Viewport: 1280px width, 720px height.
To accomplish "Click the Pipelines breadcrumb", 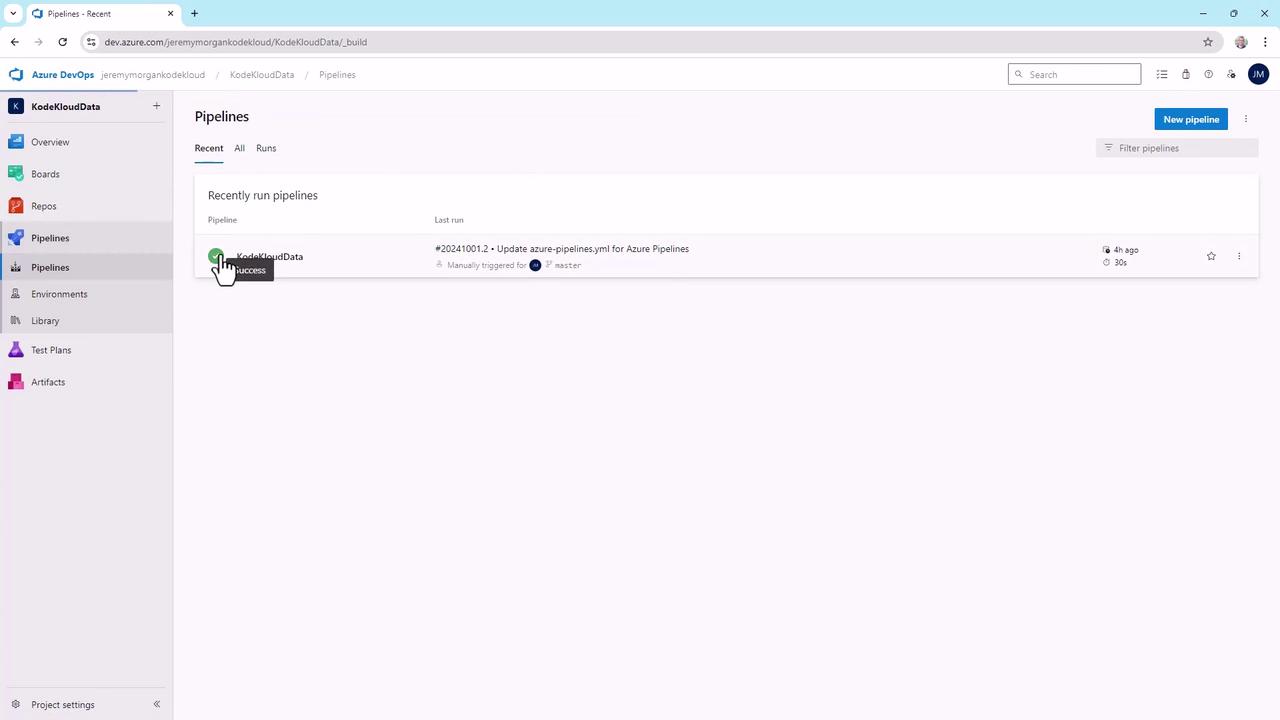I will (x=337, y=75).
